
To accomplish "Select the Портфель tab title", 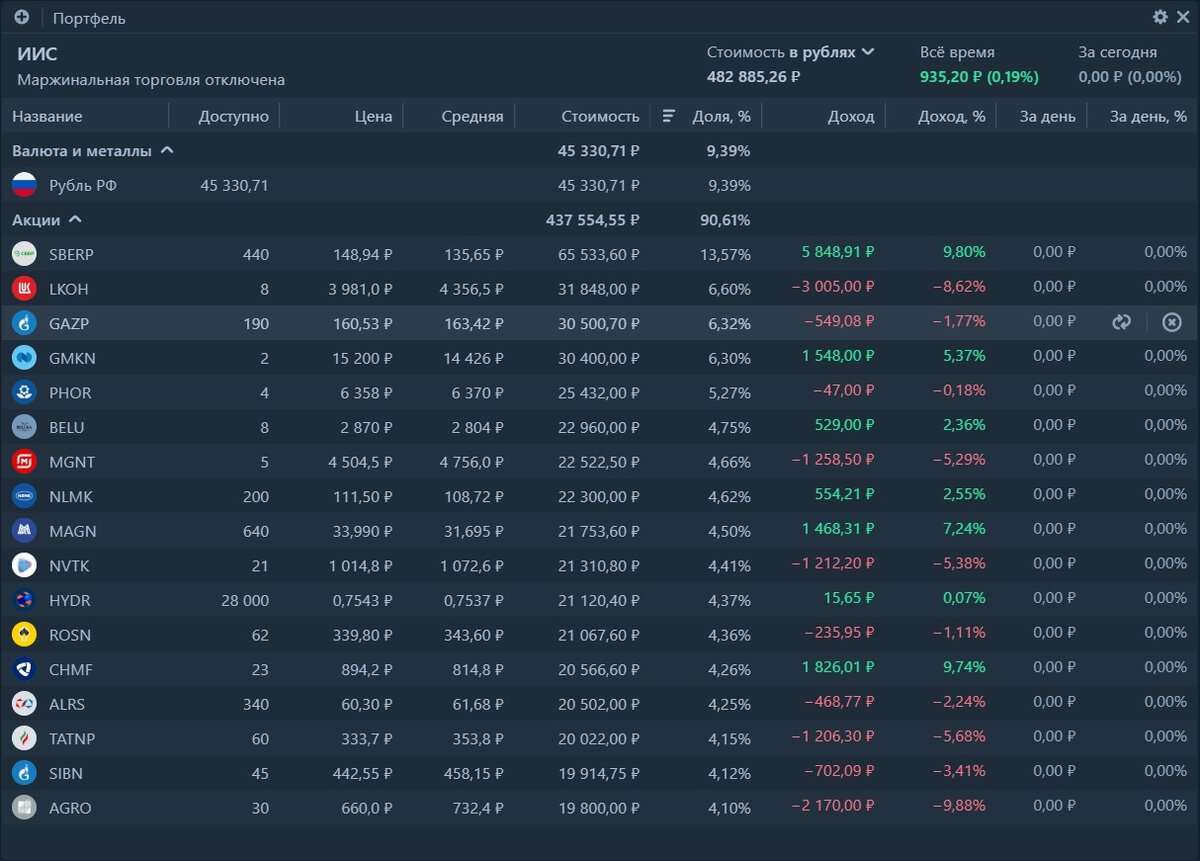I will [x=89, y=18].
